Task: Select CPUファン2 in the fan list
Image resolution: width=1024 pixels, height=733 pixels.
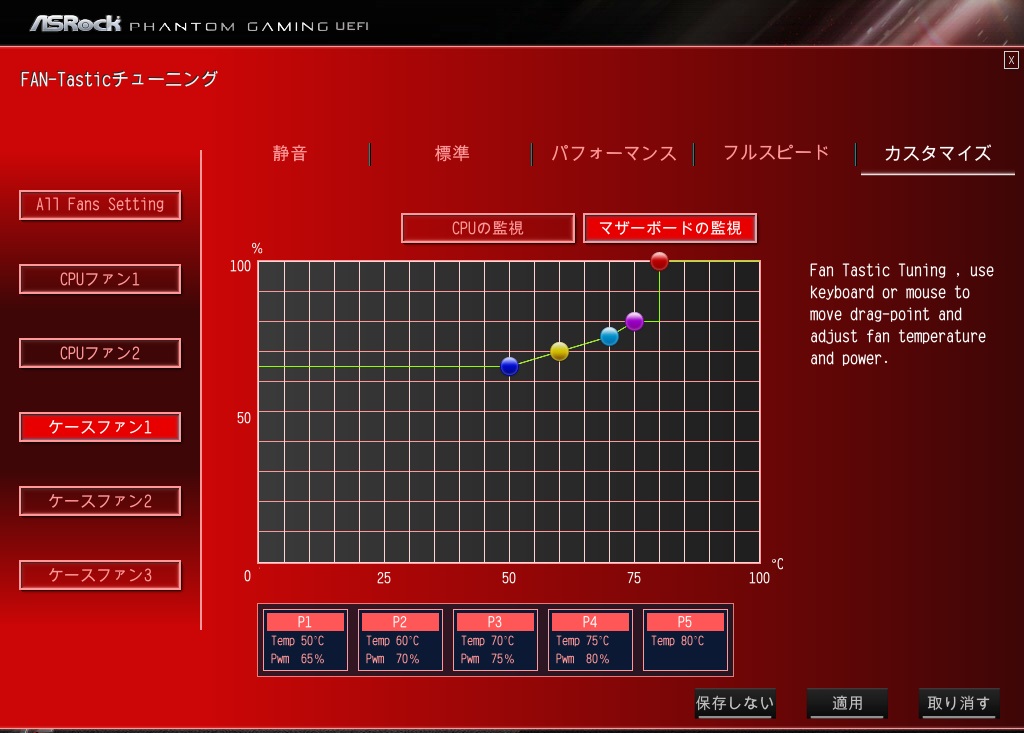Action: coord(100,353)
